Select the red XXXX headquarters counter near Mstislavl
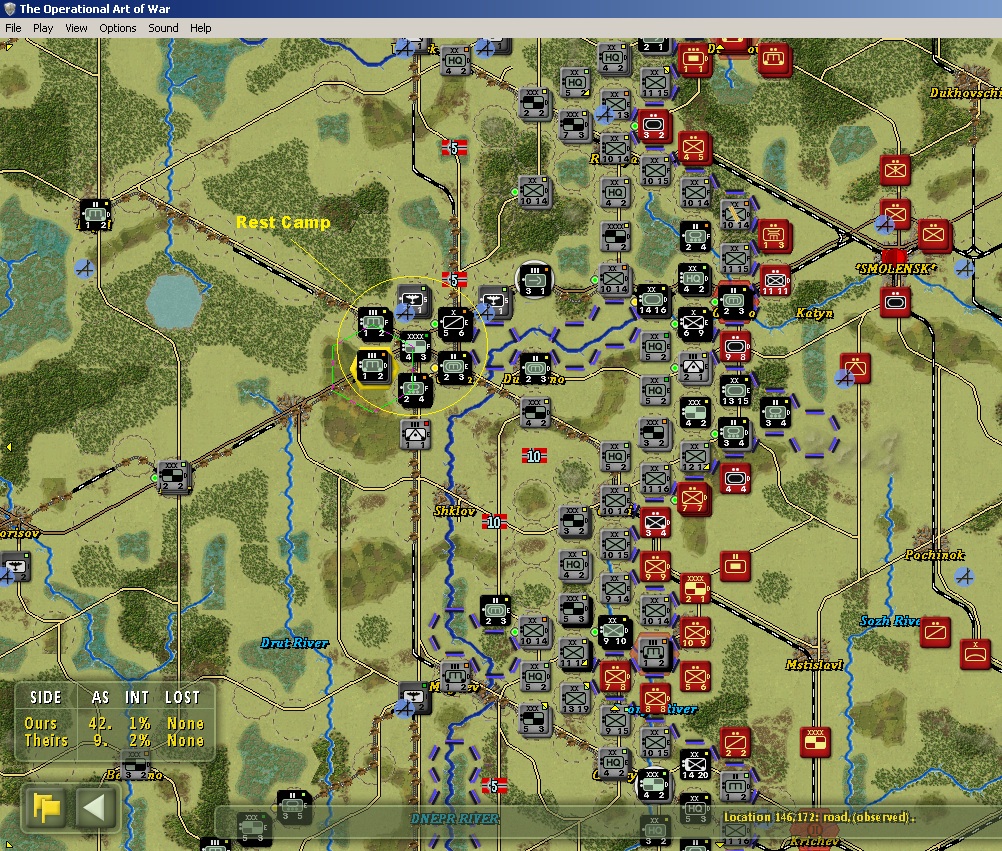The height and width of the screenshot is (851, 1002). [x=815, y=742]
